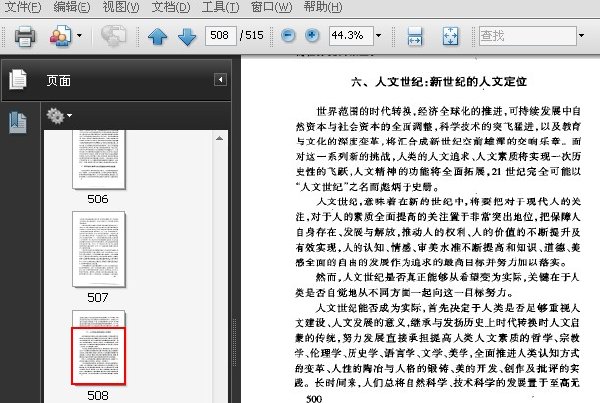Viewport: 600px width, 403px height.
Task: Open the 帮助(H) menu
Action: tap(323, 7)
